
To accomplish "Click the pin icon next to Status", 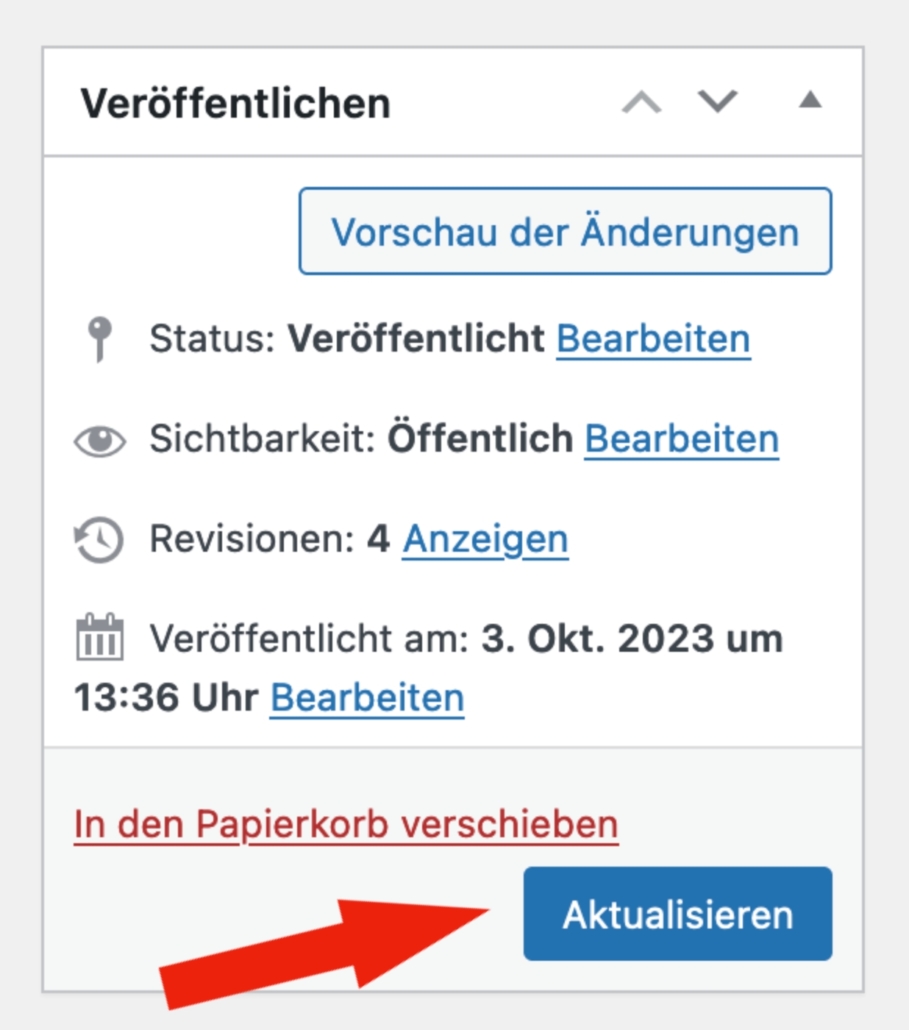I will pos(100,340).
